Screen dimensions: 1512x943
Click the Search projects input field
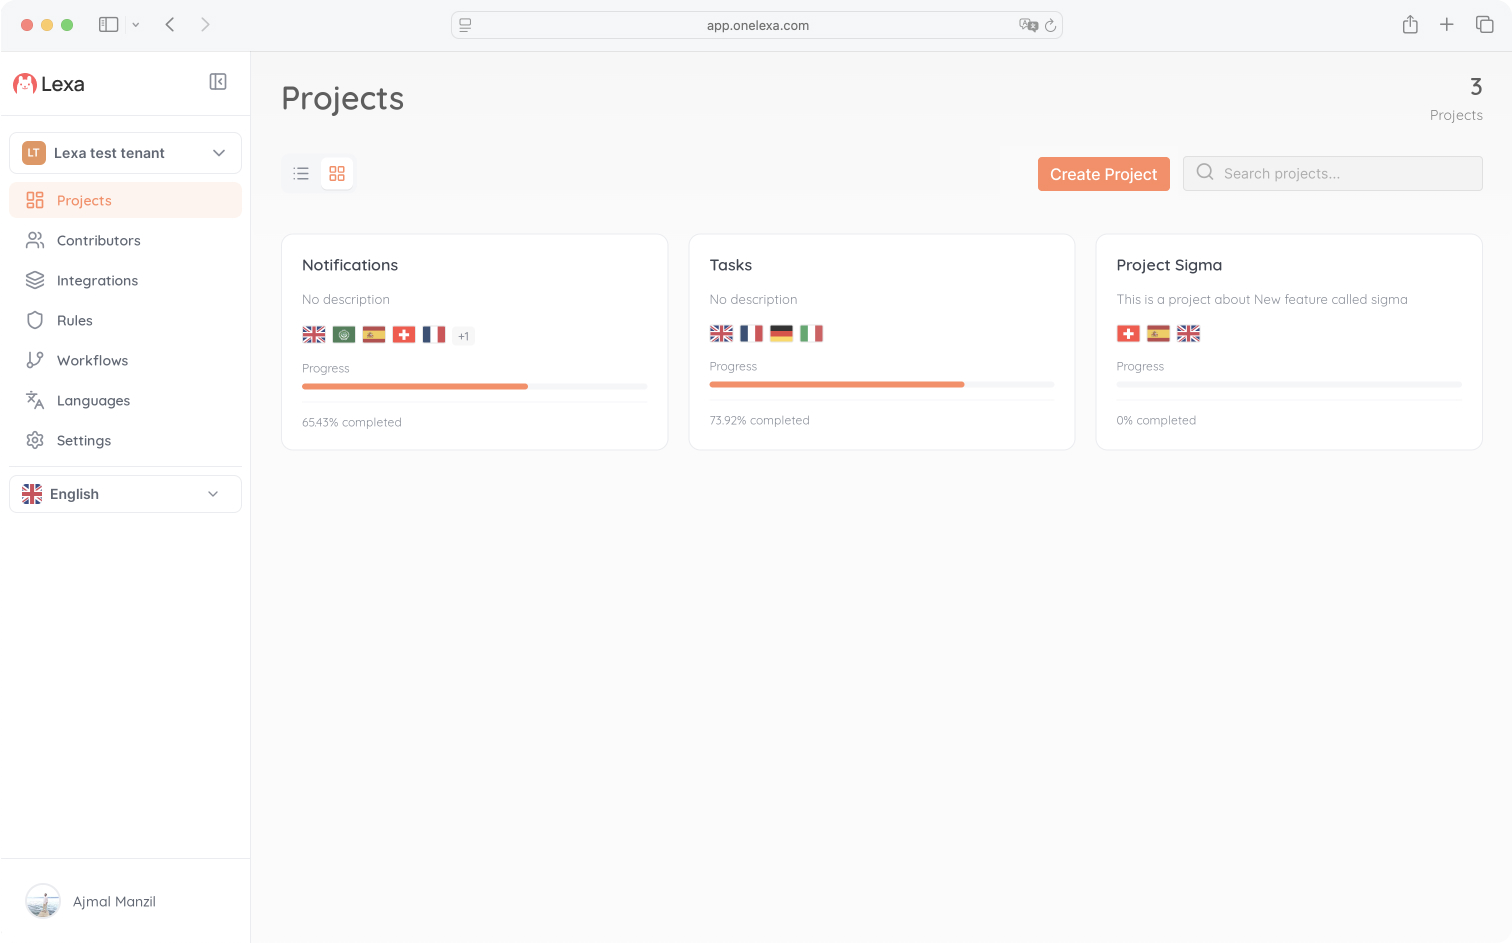[x=1332, y=173]
